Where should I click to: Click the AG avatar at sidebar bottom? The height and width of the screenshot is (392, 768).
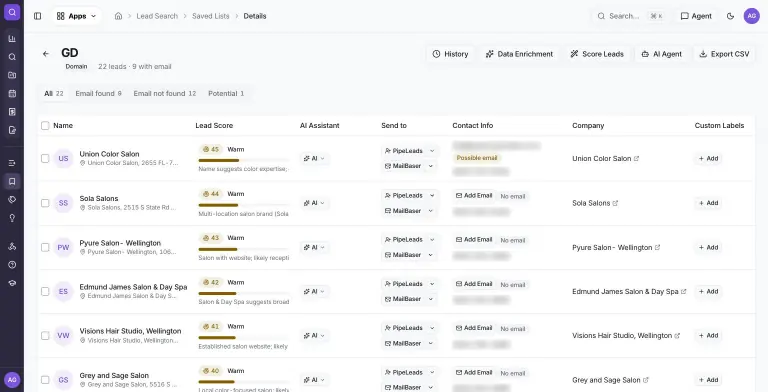pos(12,380)
